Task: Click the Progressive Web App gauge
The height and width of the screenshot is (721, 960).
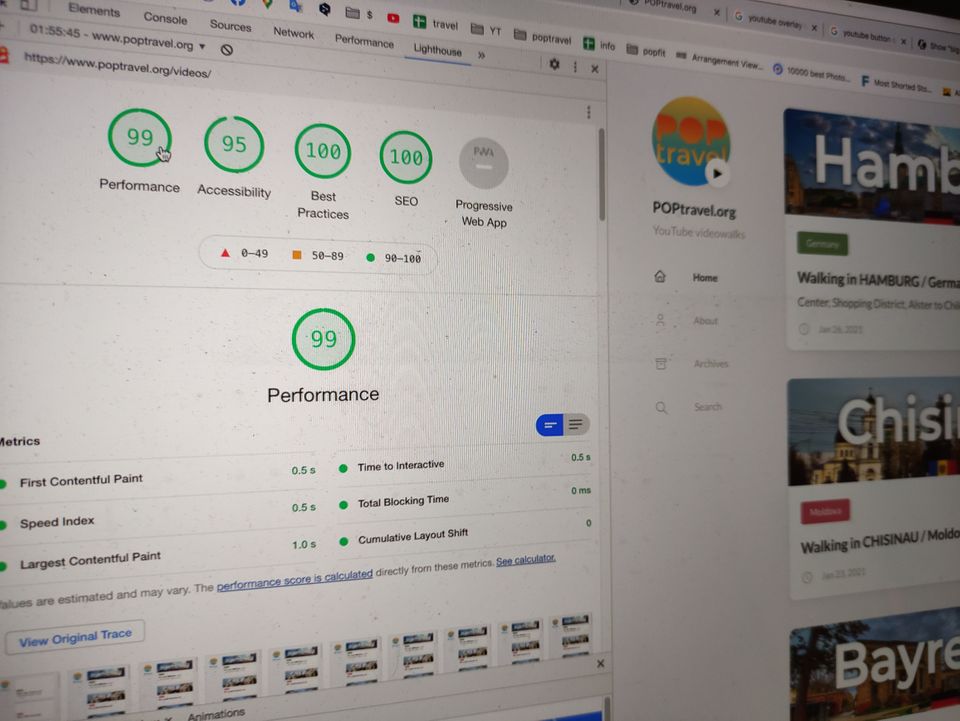Action: [484, 163]
